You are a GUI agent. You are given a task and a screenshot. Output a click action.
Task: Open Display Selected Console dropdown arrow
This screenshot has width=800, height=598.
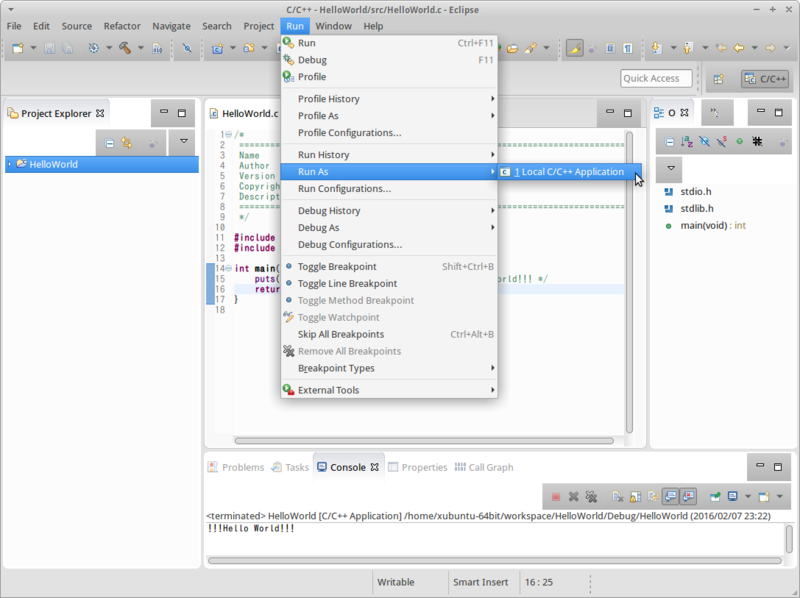748,496
